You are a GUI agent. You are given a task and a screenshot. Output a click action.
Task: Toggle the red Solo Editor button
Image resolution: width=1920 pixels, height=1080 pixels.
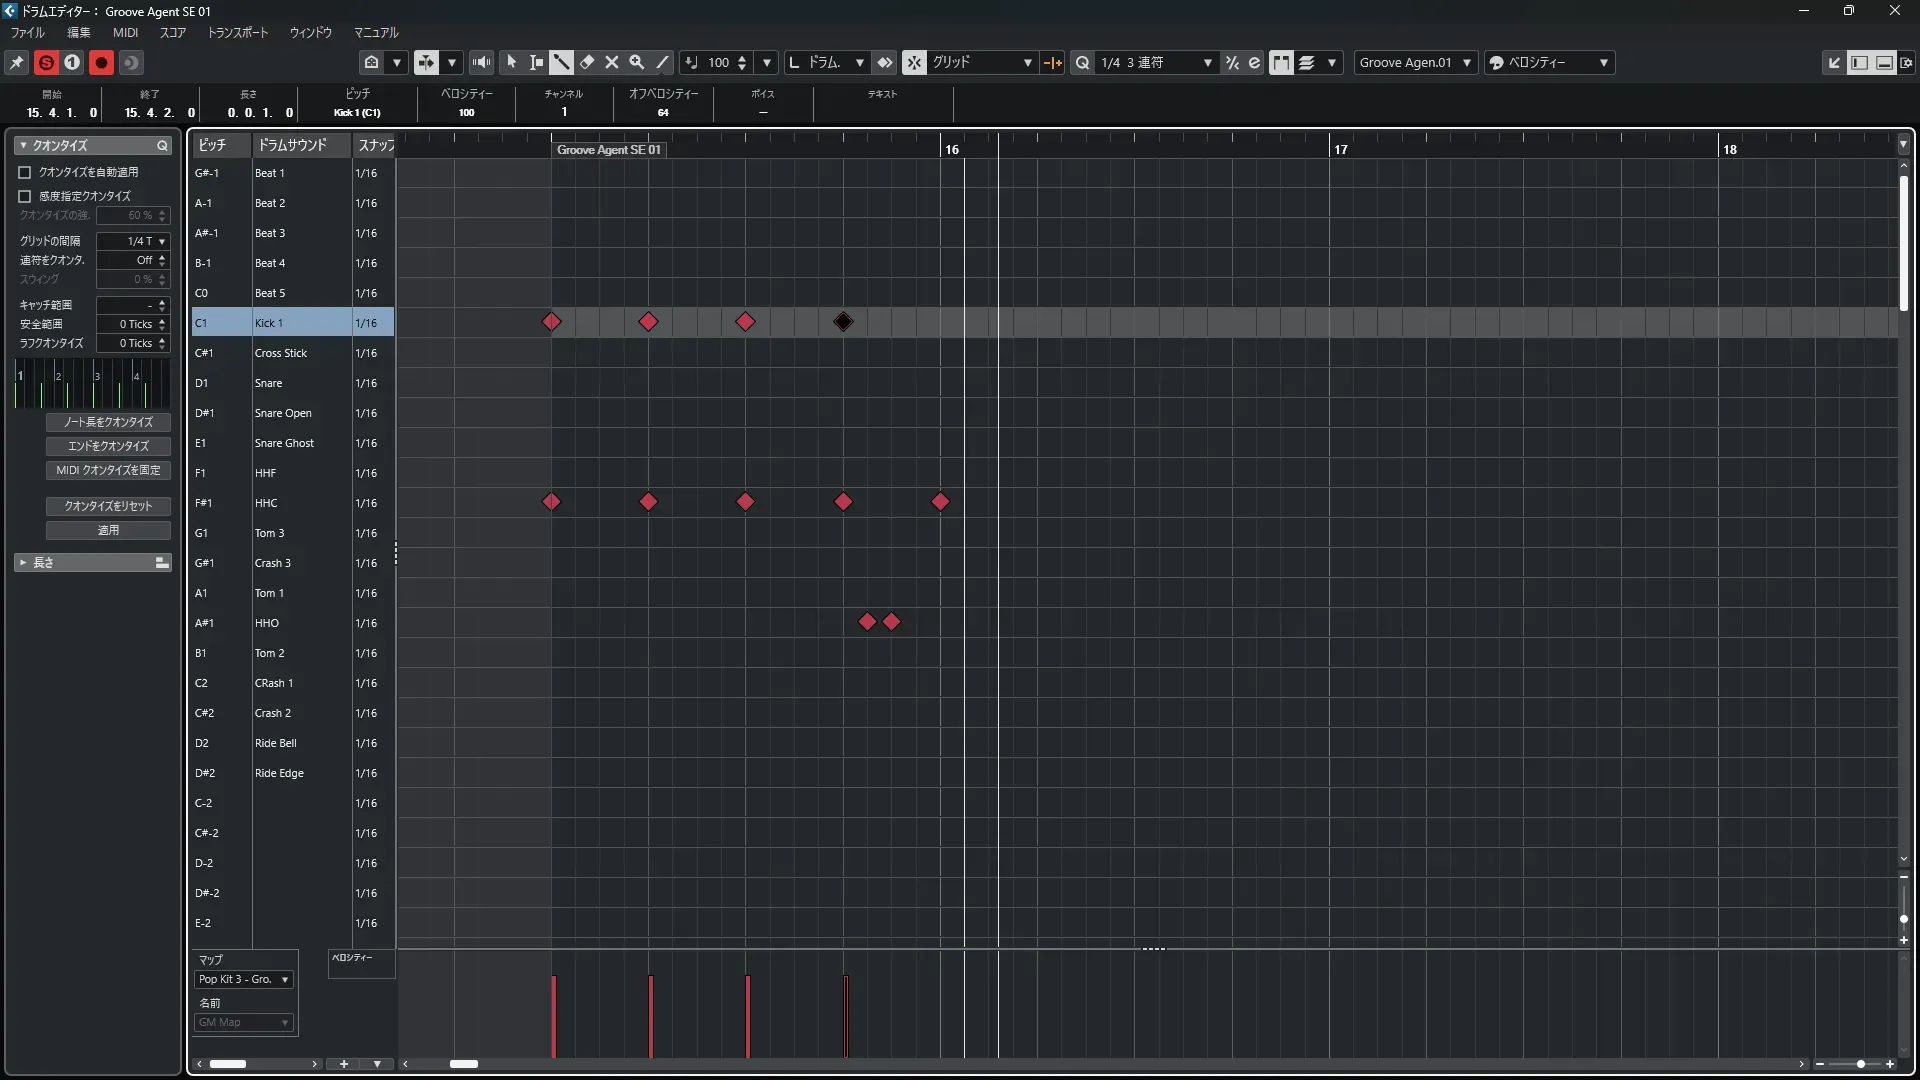(x=46, y=62)
